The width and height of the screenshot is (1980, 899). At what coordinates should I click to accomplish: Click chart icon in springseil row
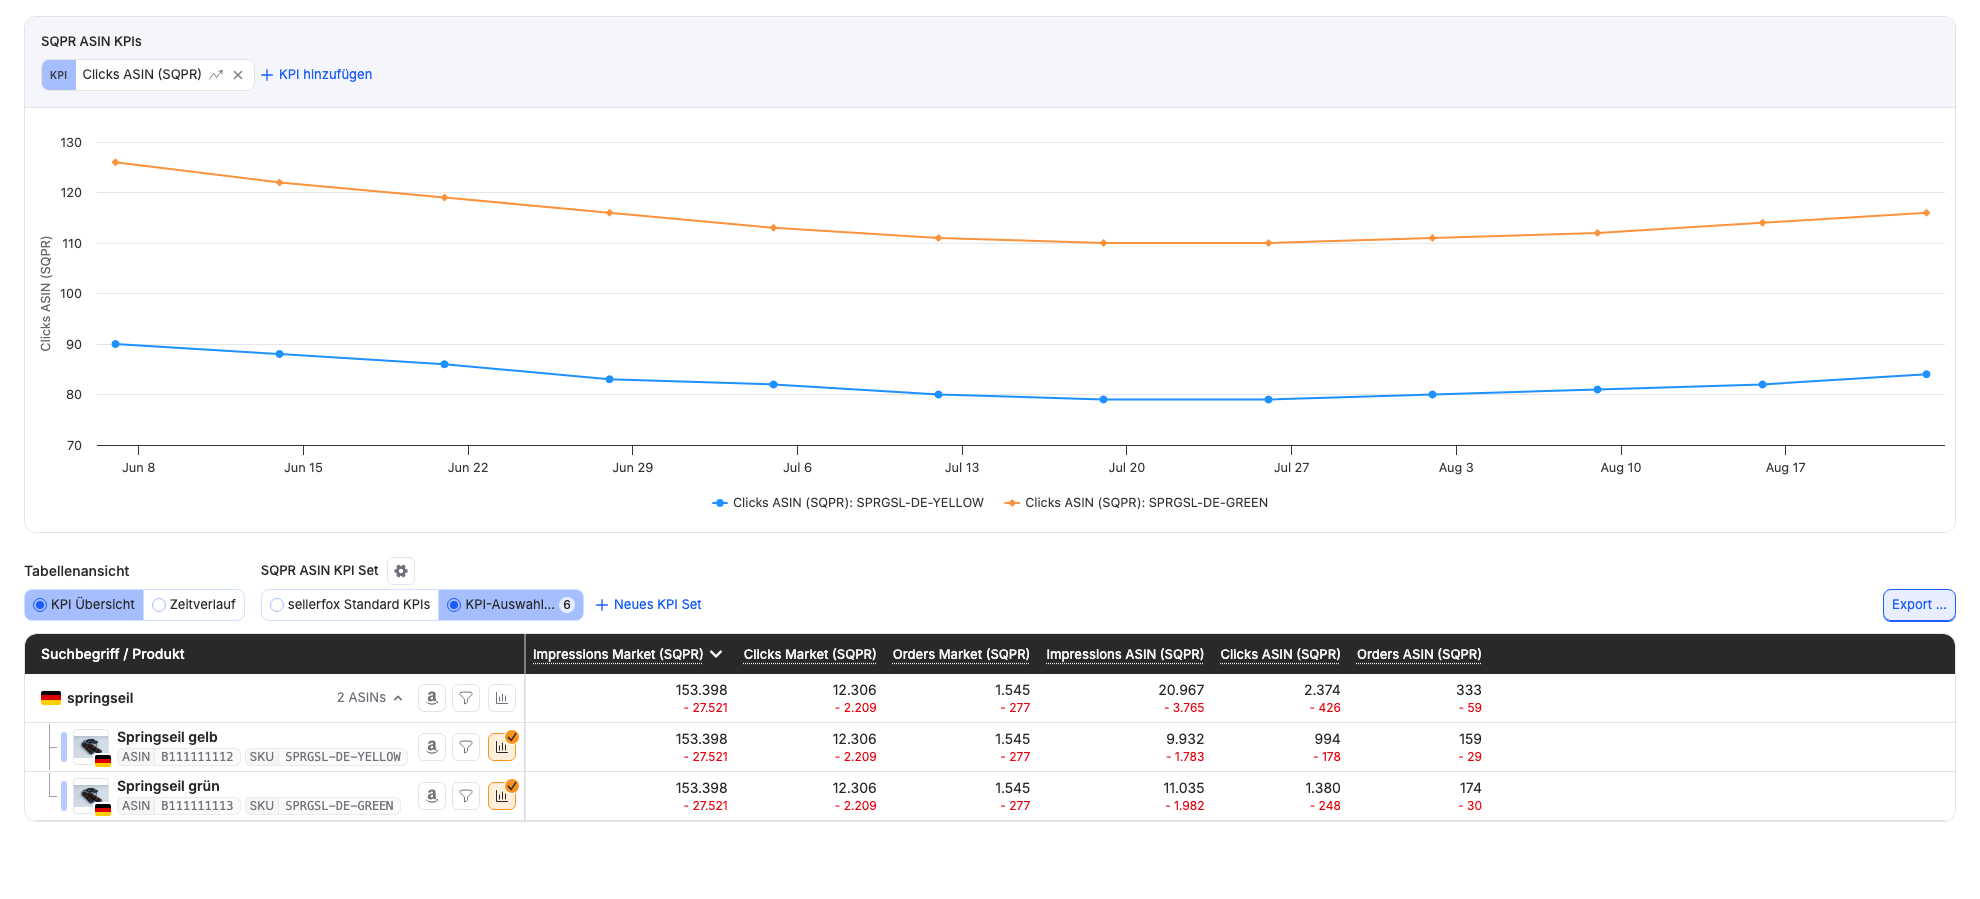[501, 698]
